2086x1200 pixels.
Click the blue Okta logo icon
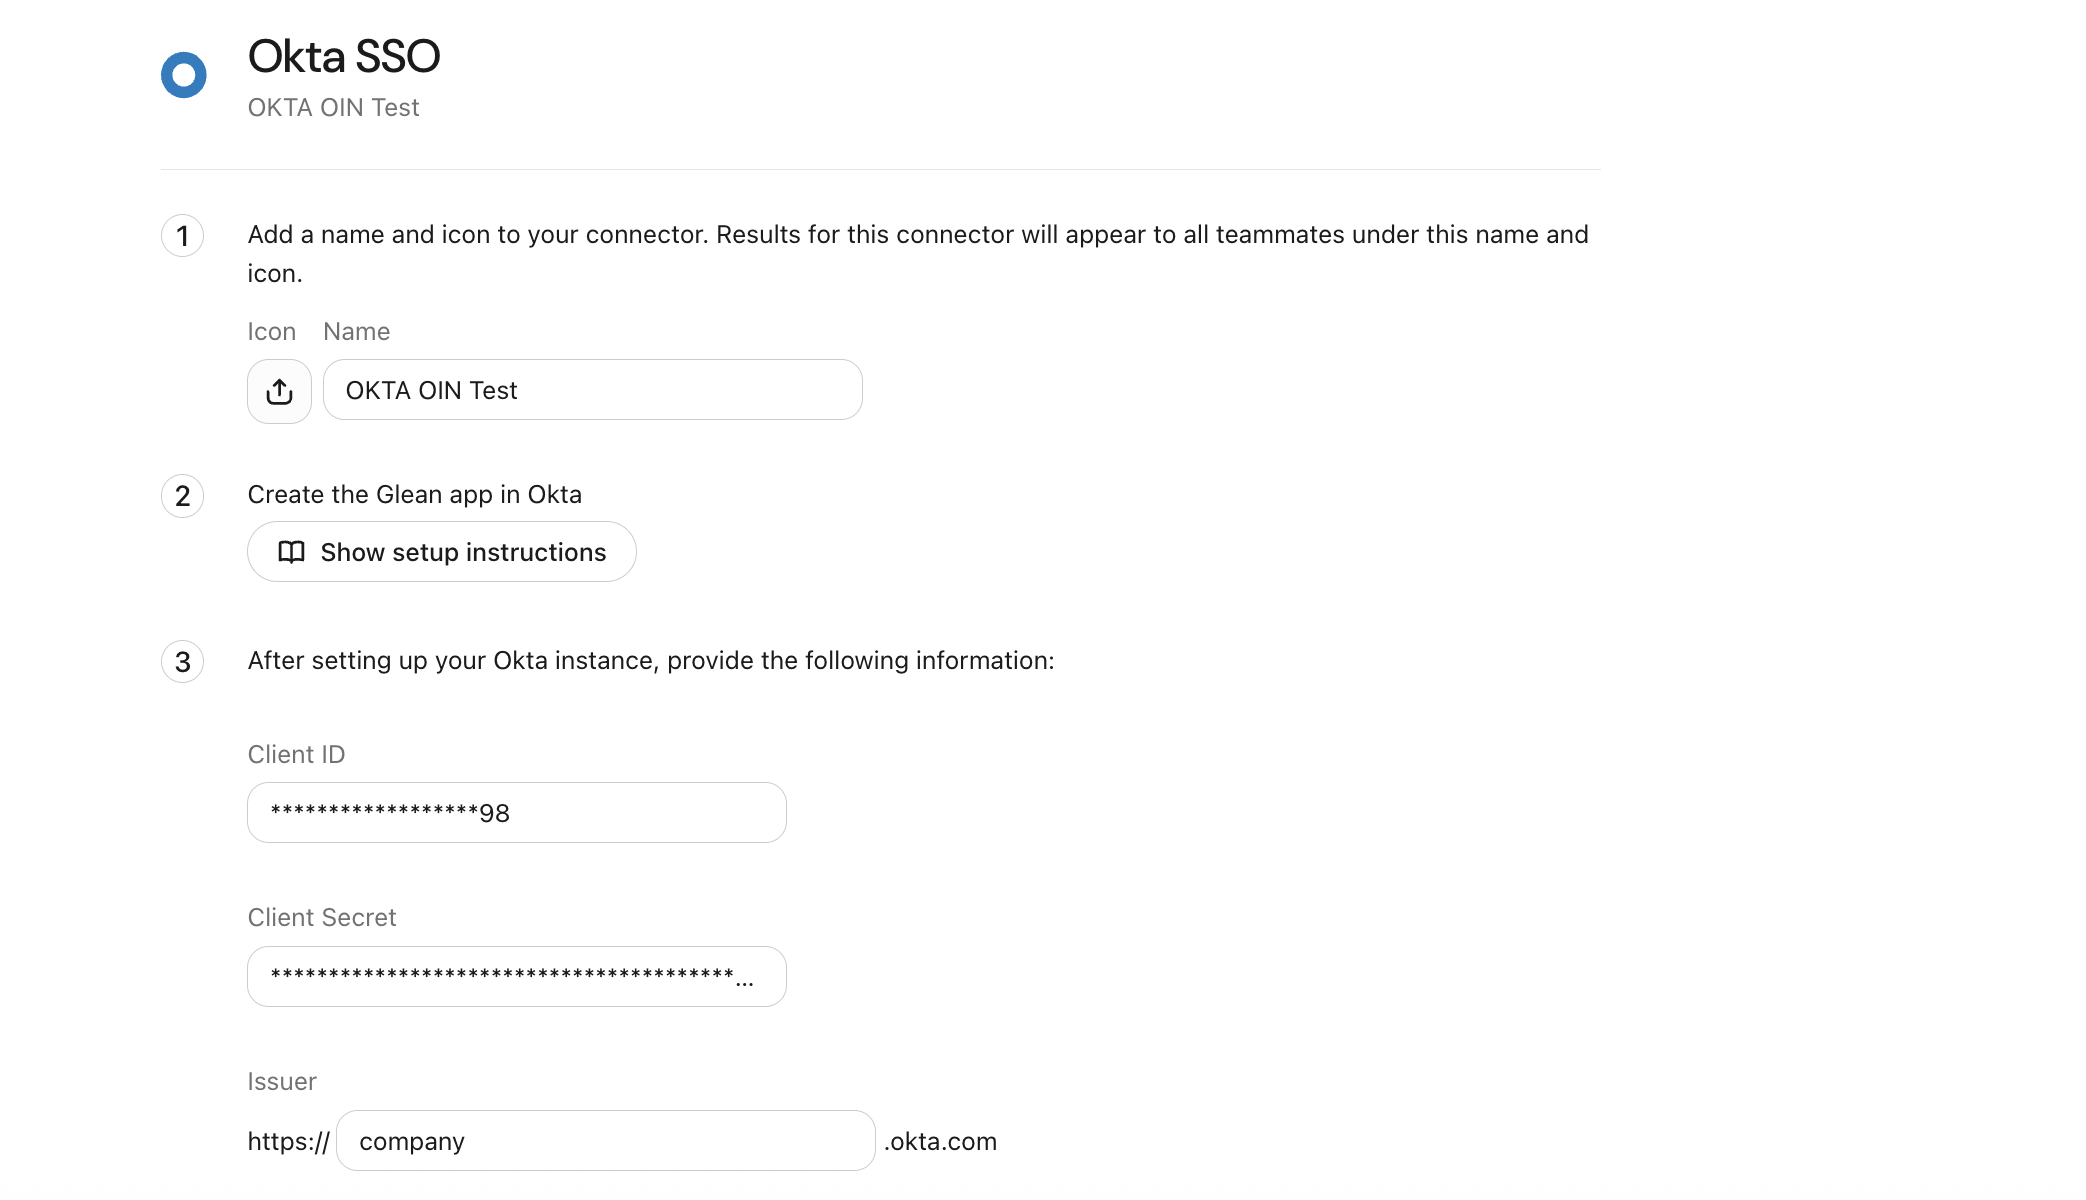pyautogui.click(x=184, y=75)
